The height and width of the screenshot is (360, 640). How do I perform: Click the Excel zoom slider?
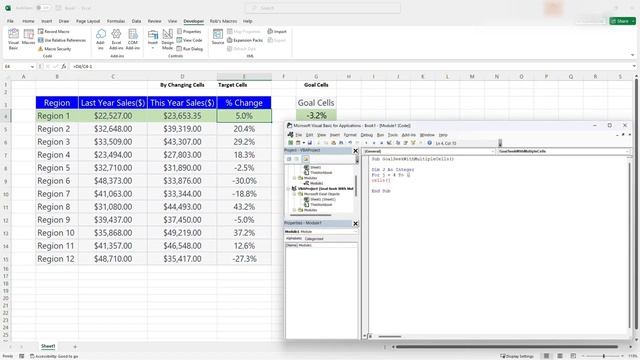pos(604,356)
